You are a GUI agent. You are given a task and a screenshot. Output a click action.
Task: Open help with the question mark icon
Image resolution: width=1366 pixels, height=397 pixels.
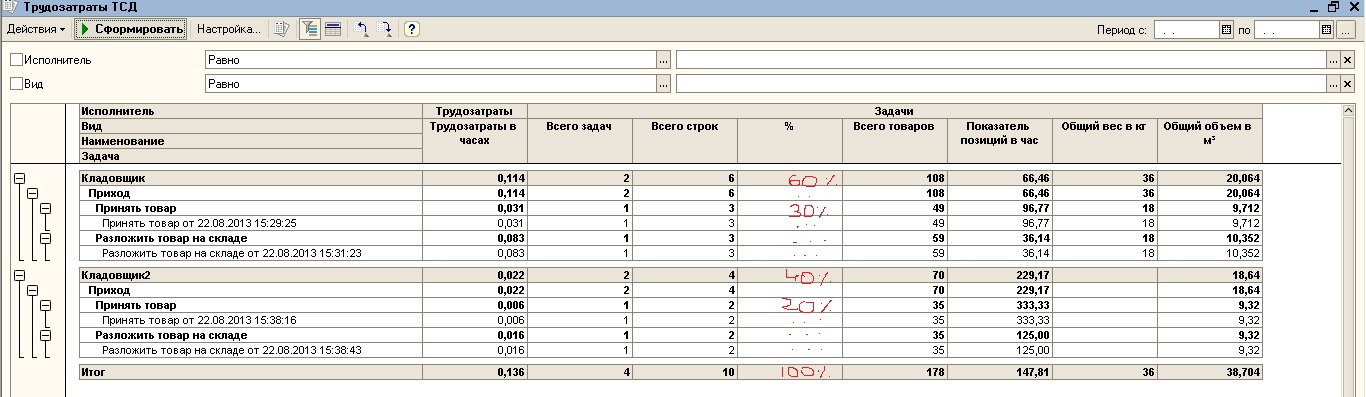pyautogui.click(x=411, y=29)
